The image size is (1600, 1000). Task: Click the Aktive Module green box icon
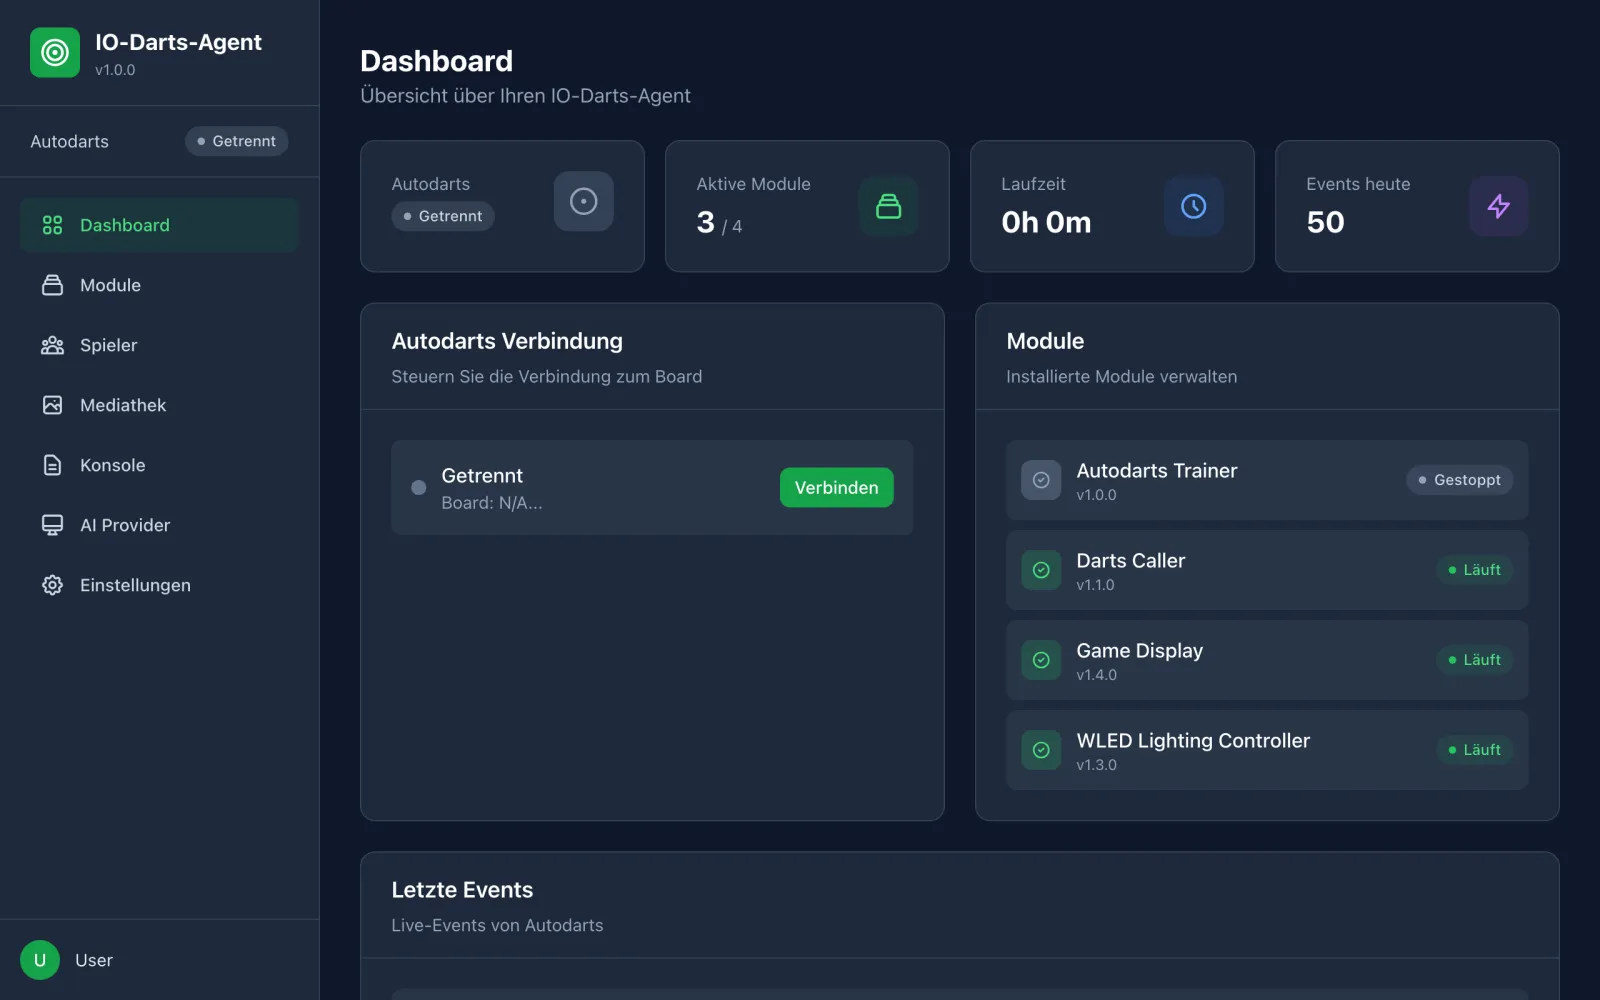click(x=889, y=206)
